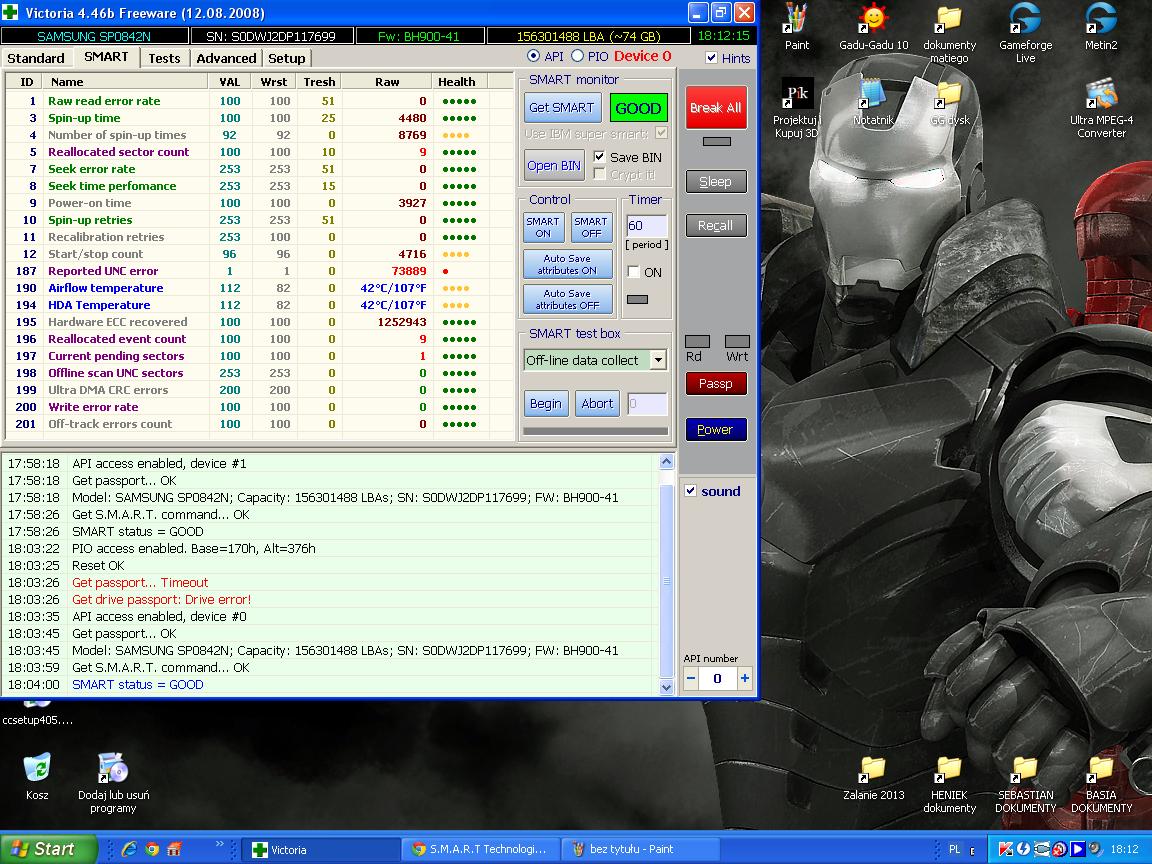Click the Victoria title bar cross icon
Screen dimensions: 1152x864
pos(12,12)
